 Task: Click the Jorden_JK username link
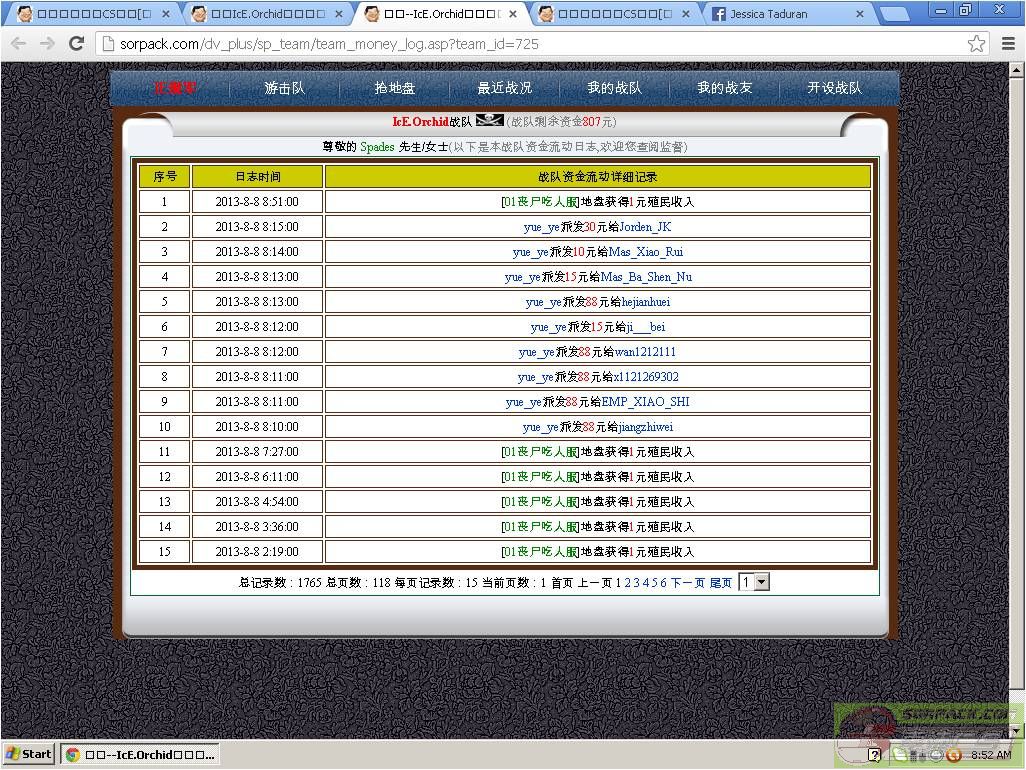645,227
